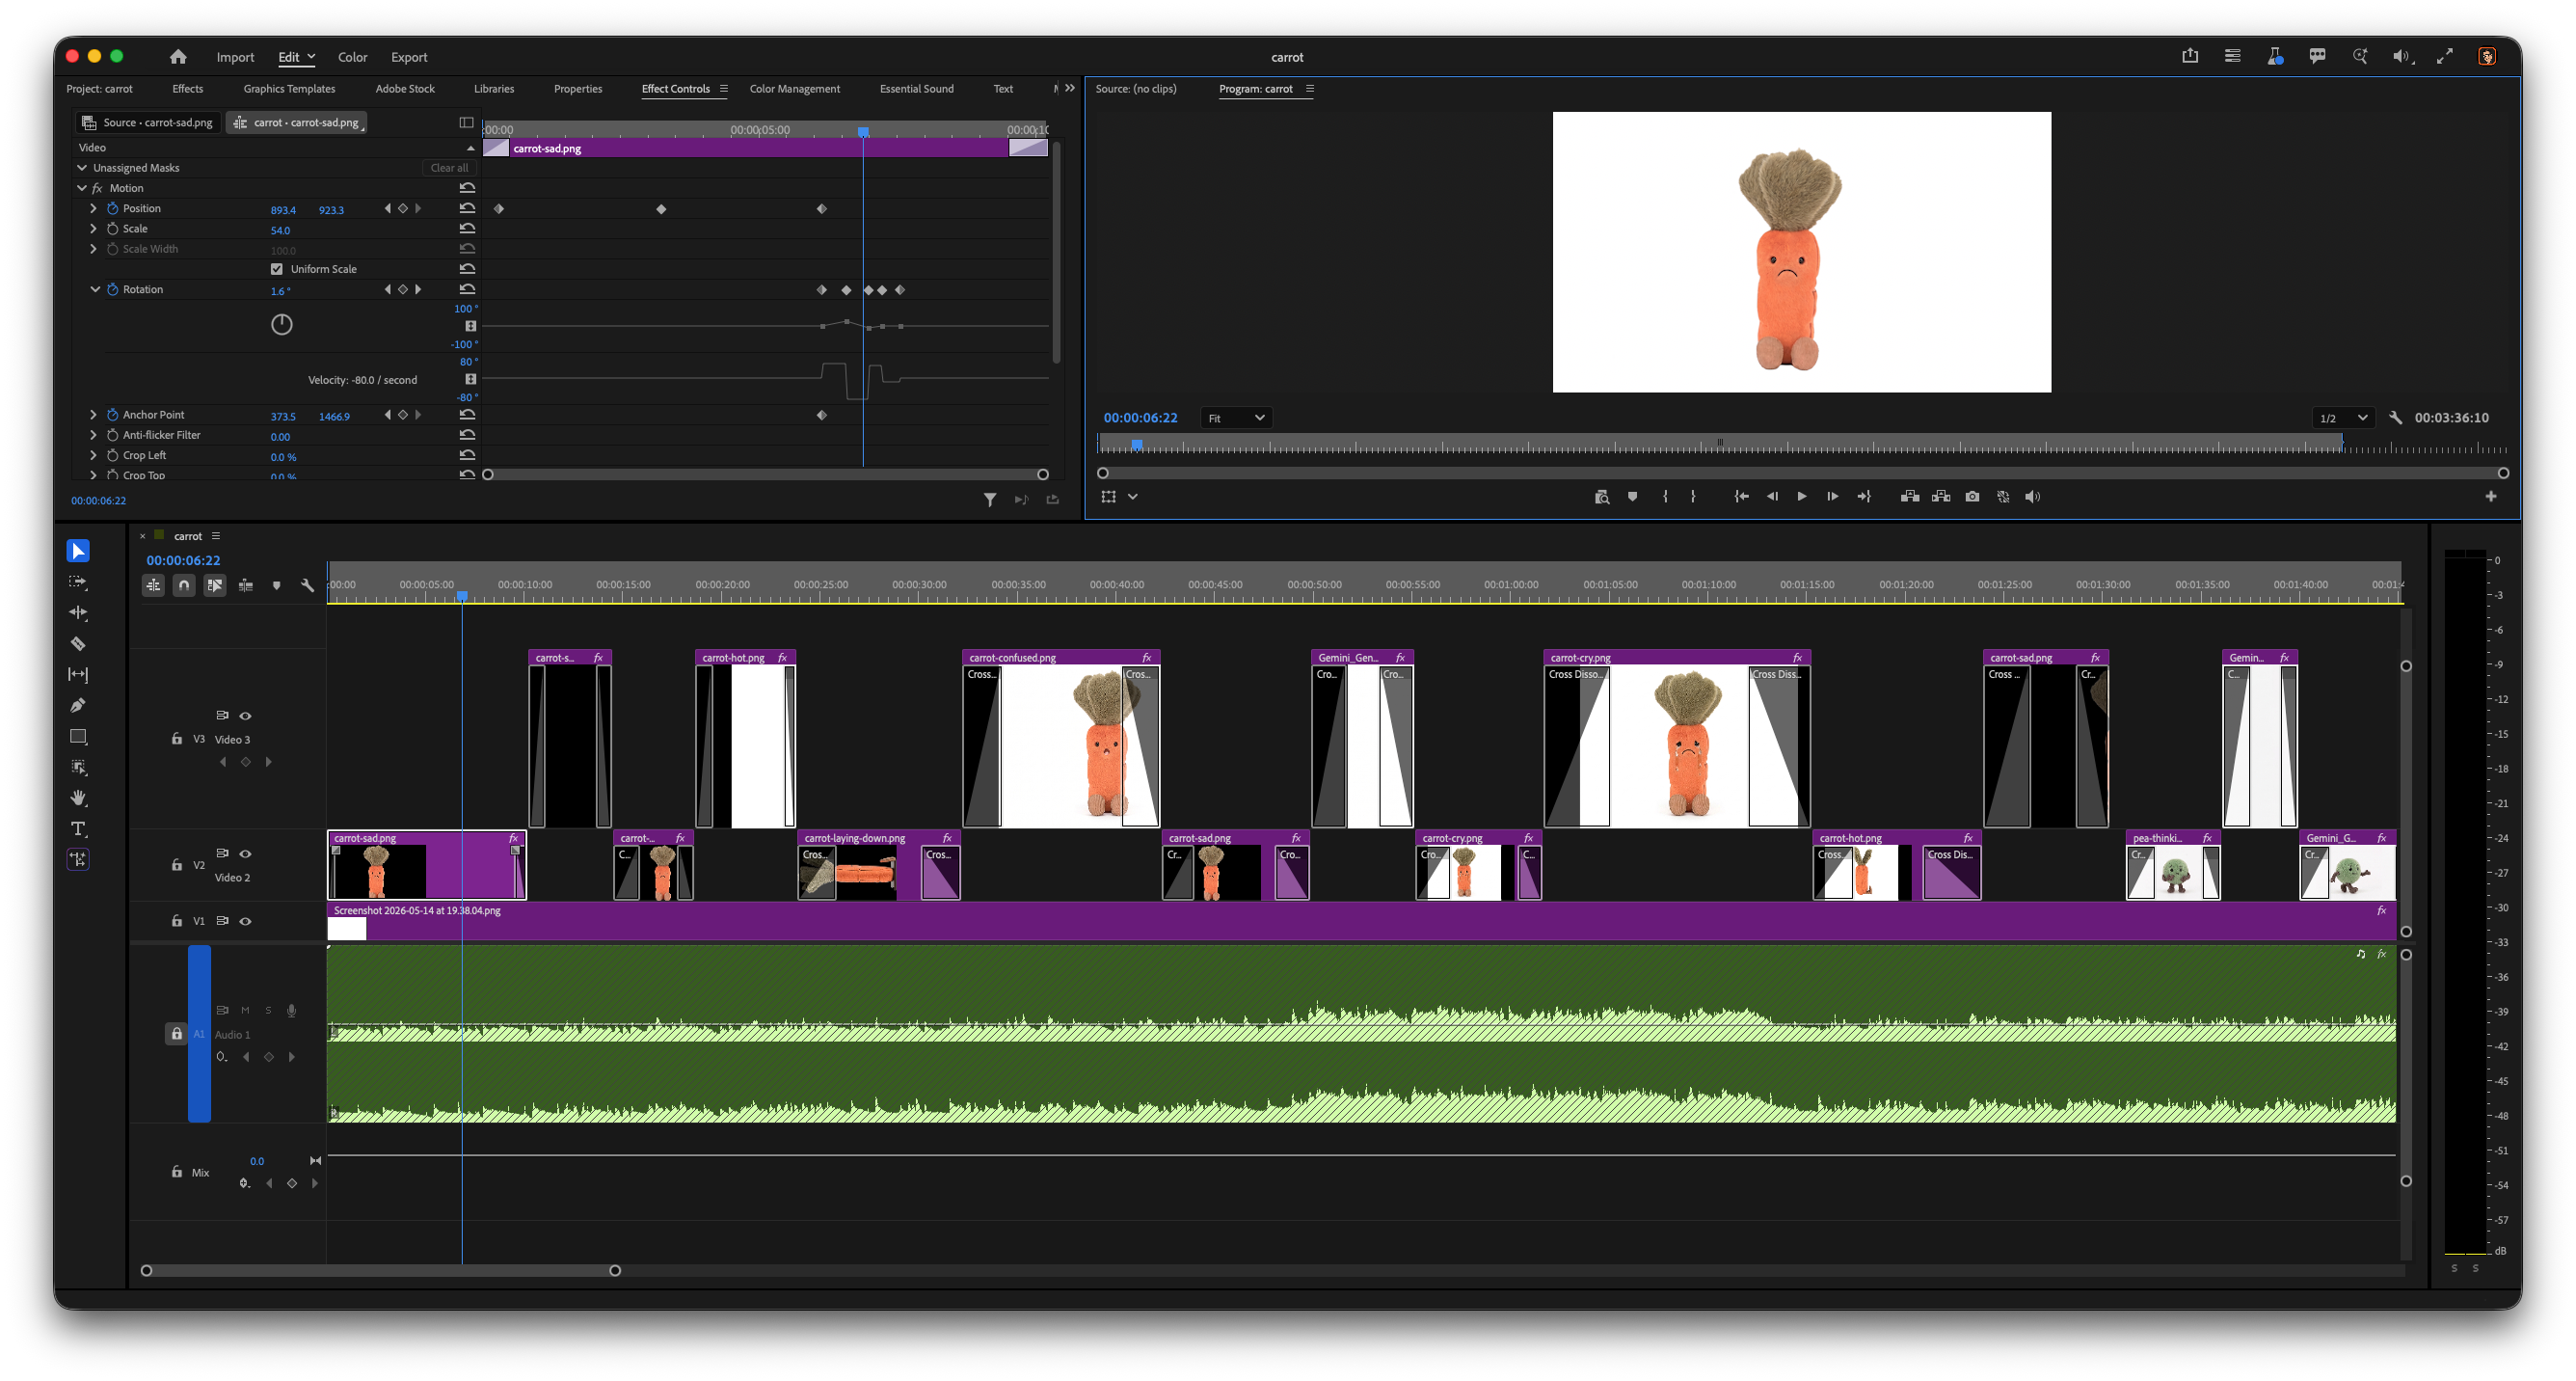Image resolution: width=2576 pixels, height=1381 pixels.
Task: Toggle Linked Selection in timeline
Action: [215, 586]
